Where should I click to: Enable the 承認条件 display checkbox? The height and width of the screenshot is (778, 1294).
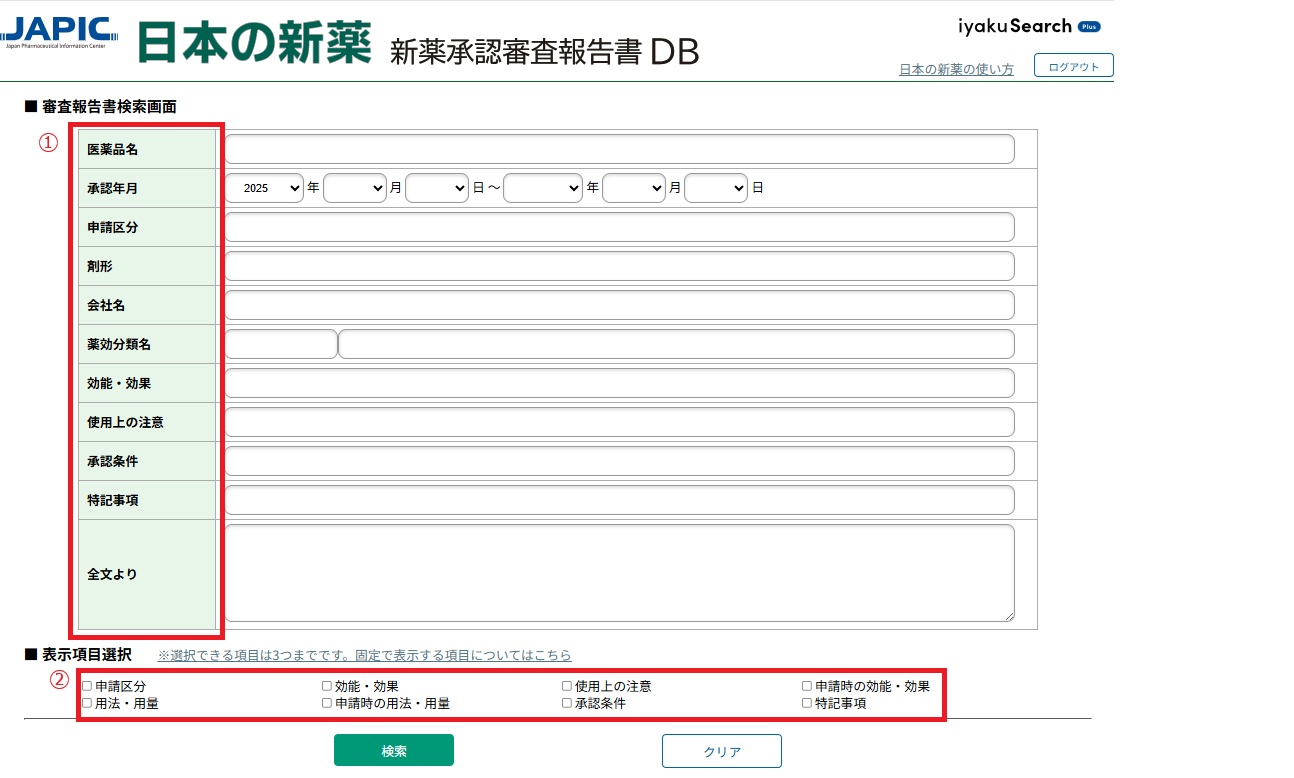point(567,703)
